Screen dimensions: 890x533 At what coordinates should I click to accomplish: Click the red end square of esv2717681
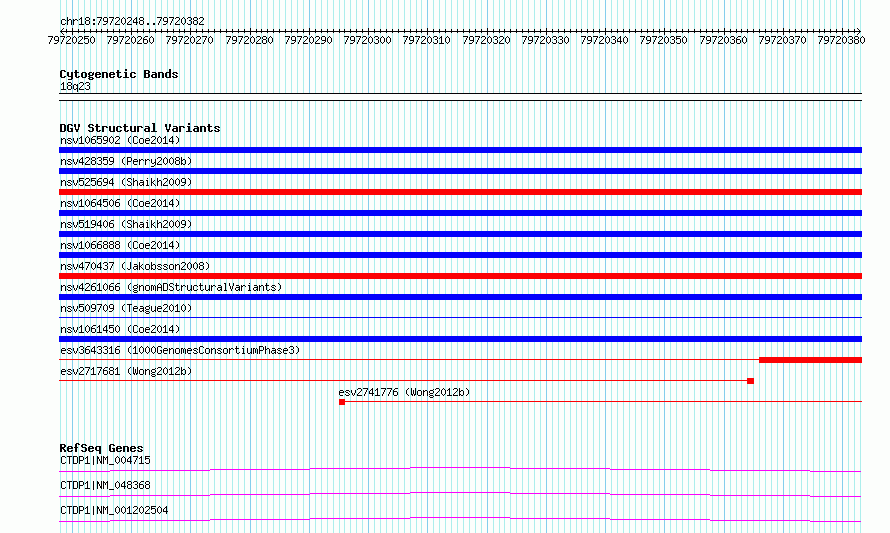pyautogui.click(x=750, y=381)
